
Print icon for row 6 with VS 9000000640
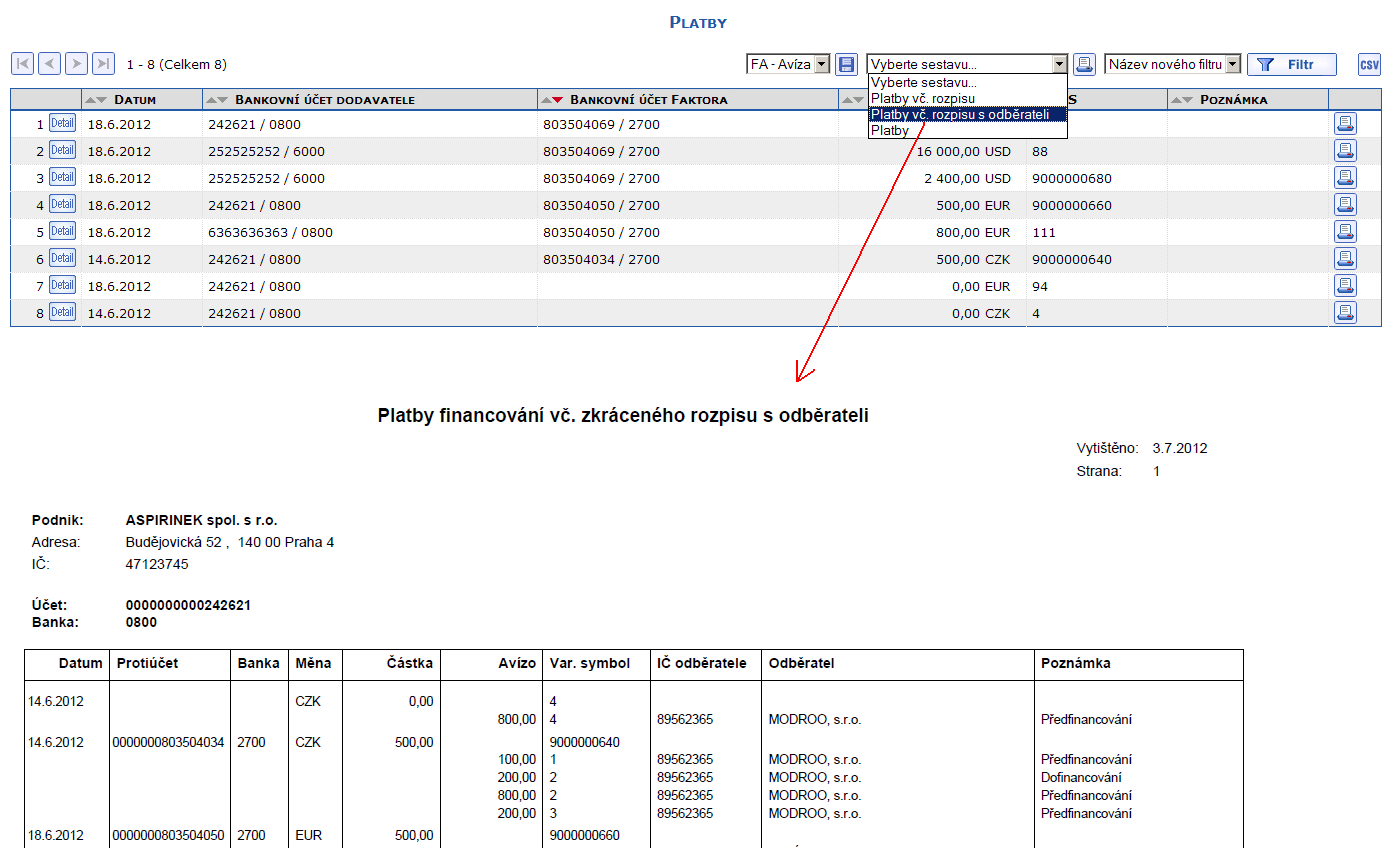pyautogui.click(x=1345, y=259)
